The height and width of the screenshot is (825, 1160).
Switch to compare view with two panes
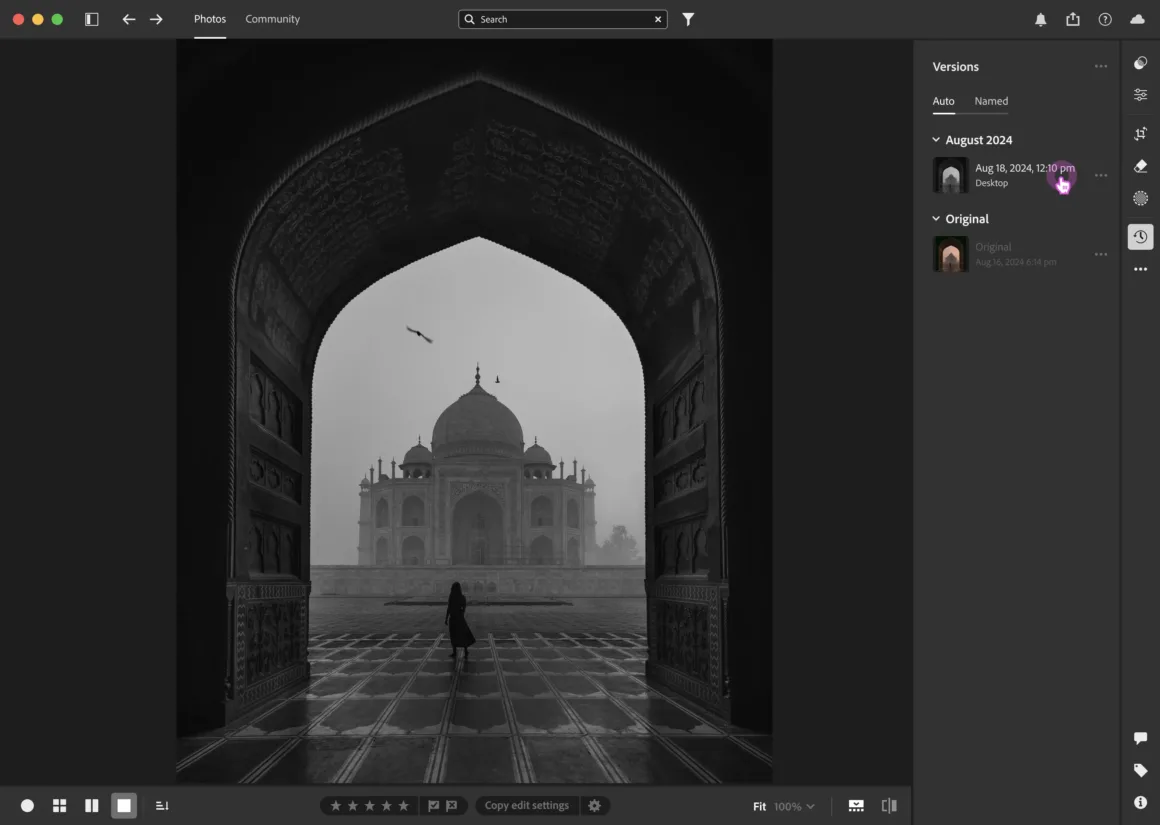tap(92, 806)
